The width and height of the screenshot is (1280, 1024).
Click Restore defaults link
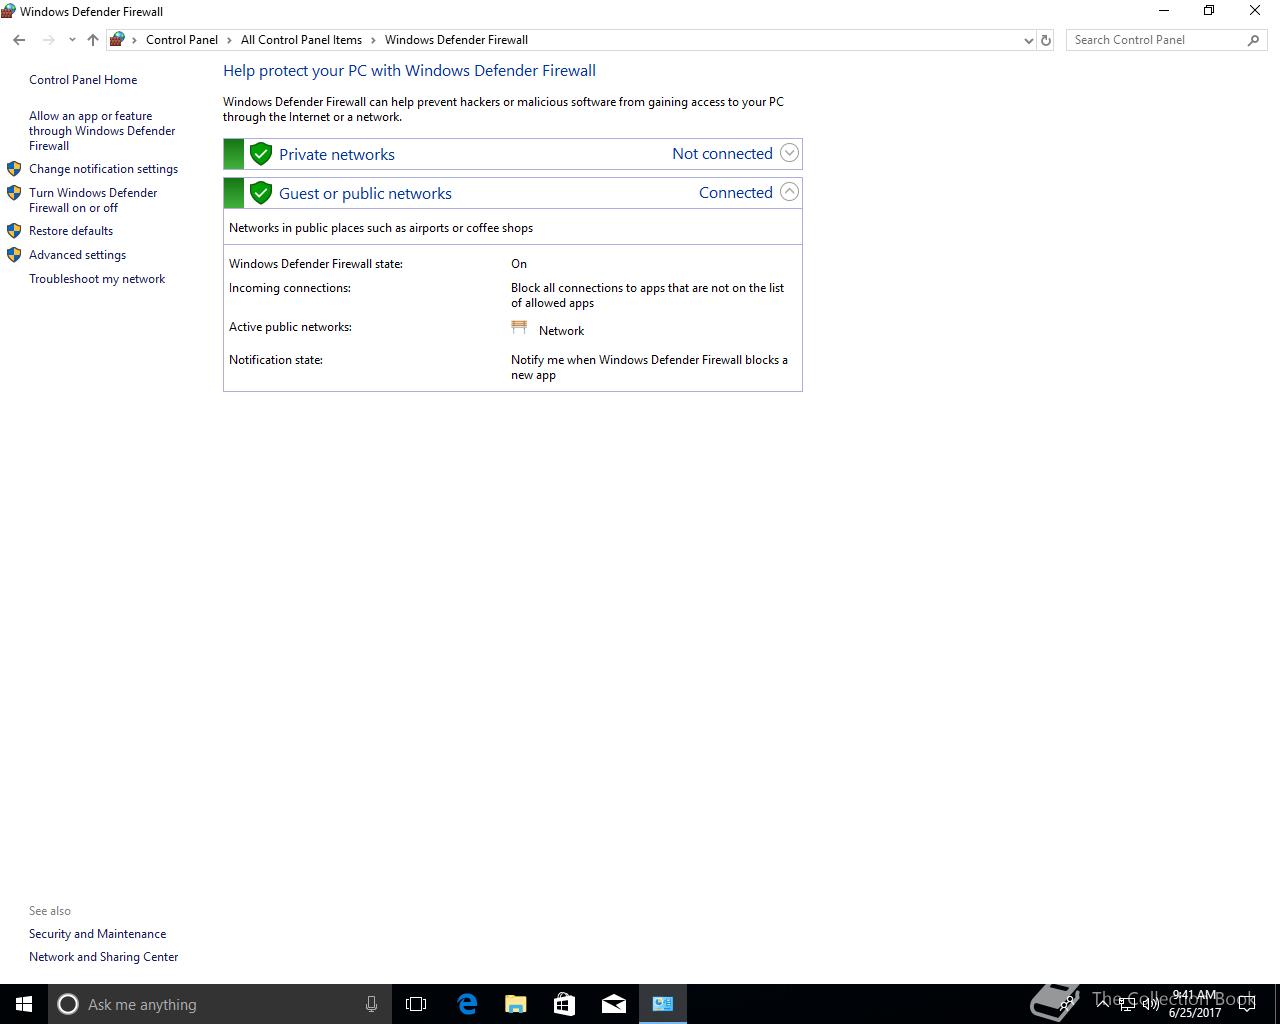pos(71,231)
